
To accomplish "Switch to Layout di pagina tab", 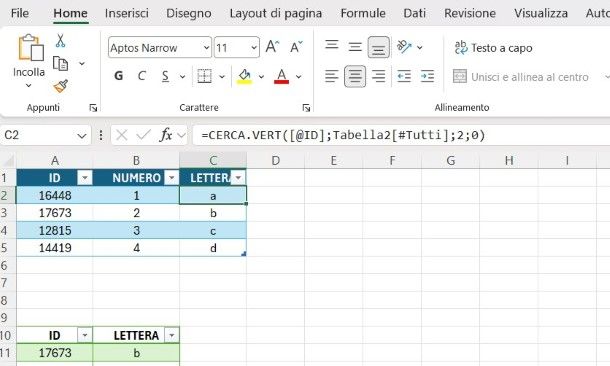I will click(275, 13).
